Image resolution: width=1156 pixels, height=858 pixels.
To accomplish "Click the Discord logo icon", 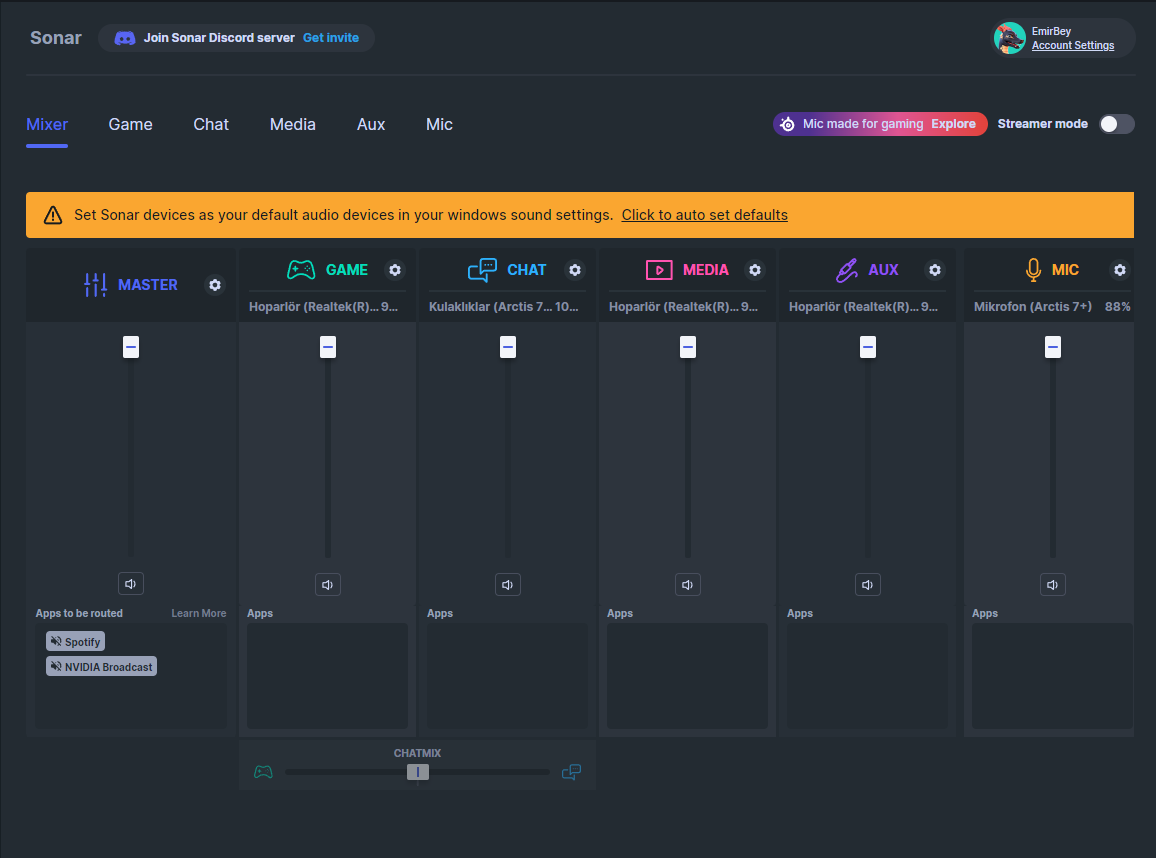I will click(x=125, y=38).
